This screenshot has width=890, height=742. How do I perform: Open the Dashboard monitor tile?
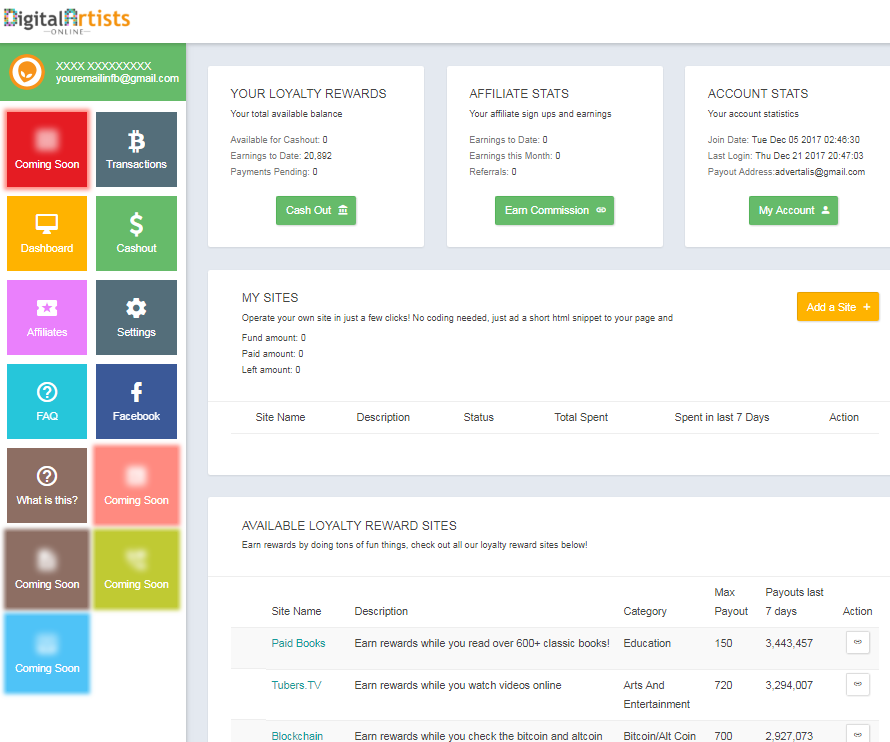[x=47, y=233]
